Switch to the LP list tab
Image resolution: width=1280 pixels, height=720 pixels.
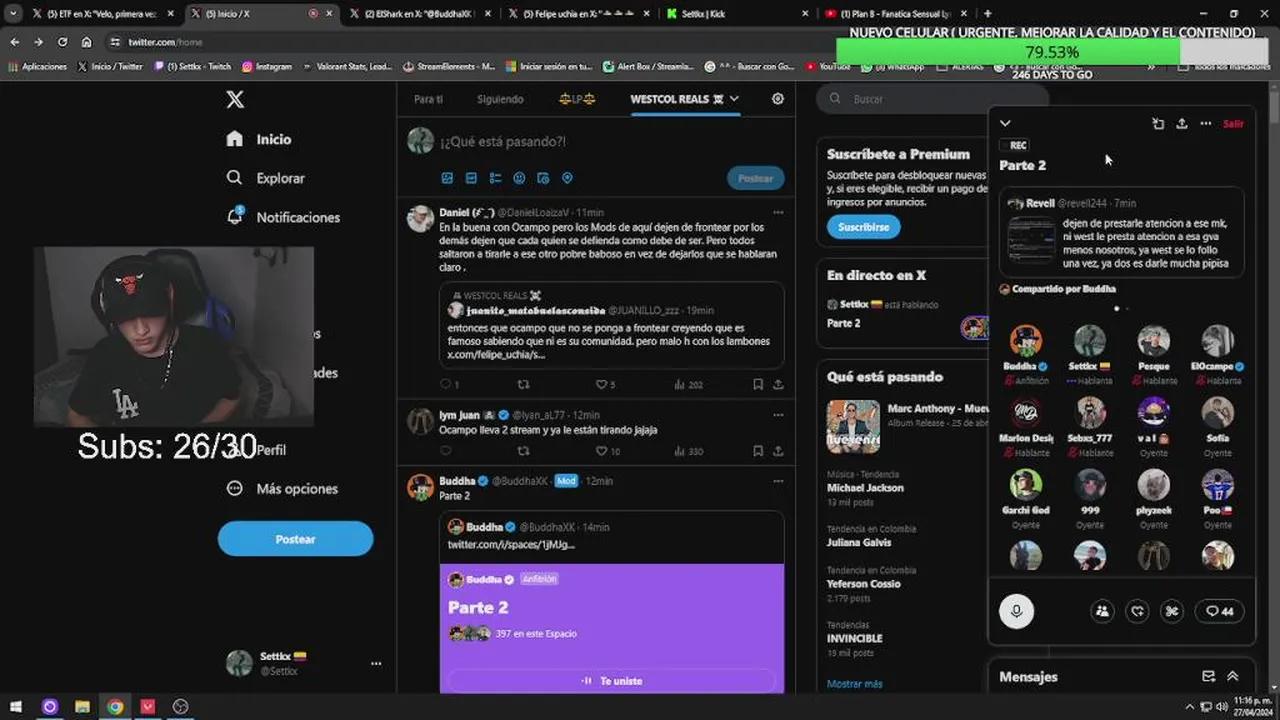click(x=577, y=99)
